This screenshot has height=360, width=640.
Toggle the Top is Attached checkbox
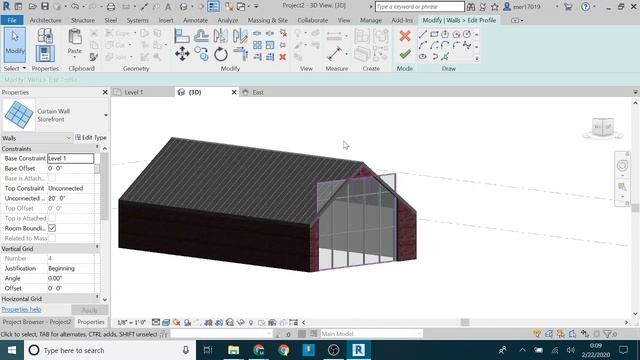[x=52, y=218]
